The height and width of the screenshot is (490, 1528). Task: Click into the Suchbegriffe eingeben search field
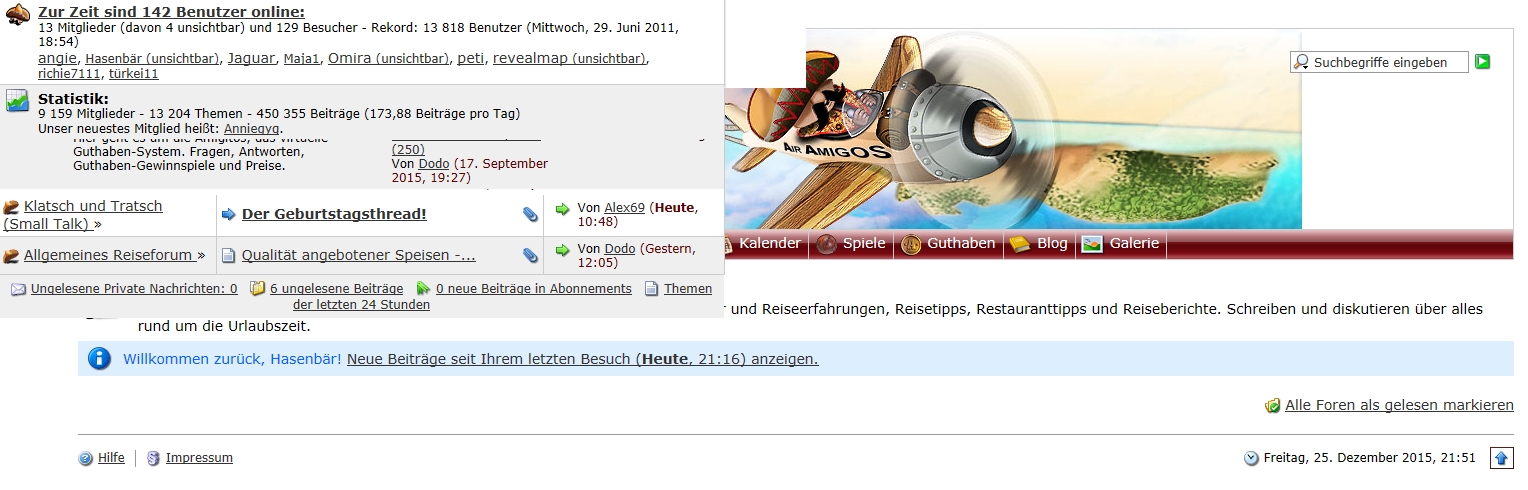(1379, 62)
